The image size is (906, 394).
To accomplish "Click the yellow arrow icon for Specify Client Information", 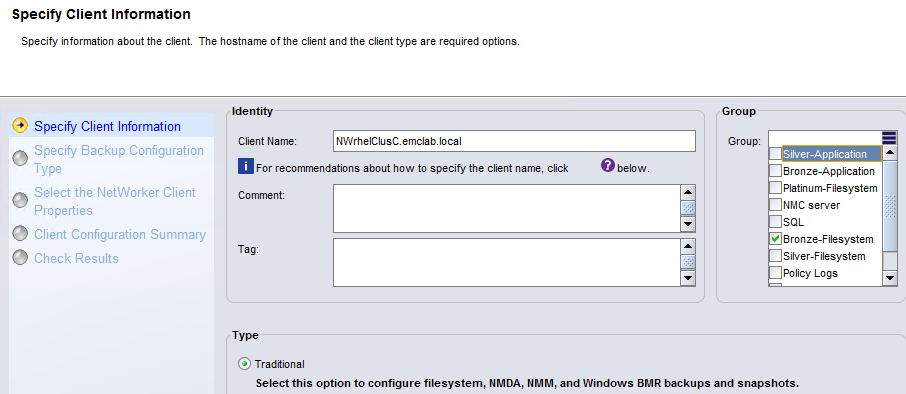I will 20,125.
